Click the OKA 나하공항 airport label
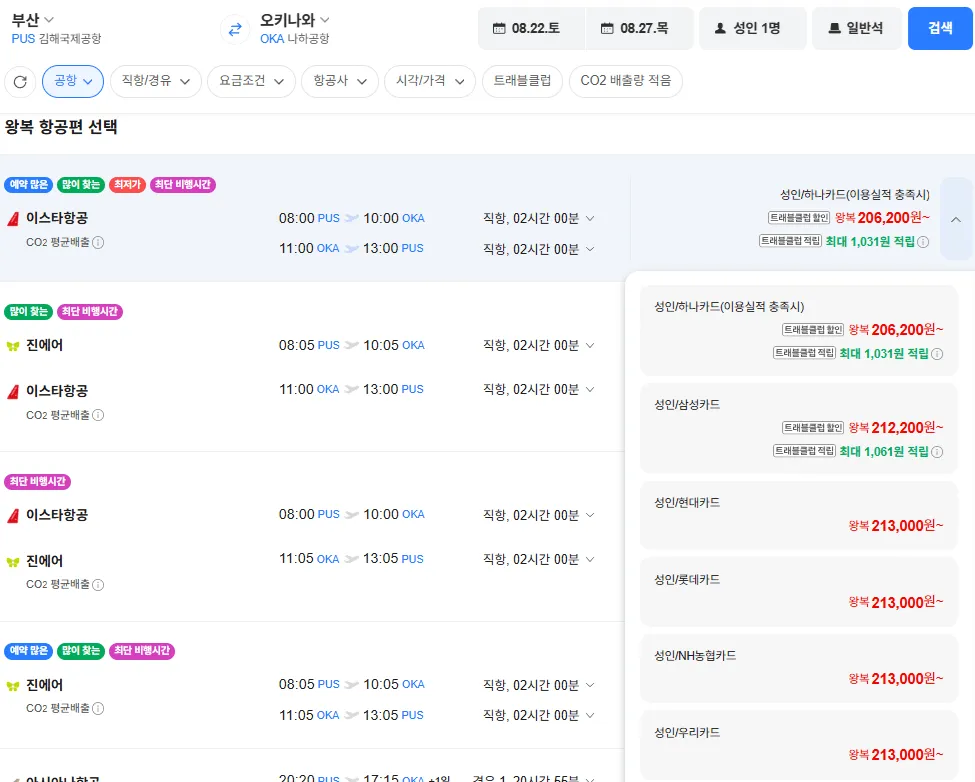 tap(295, 39)
